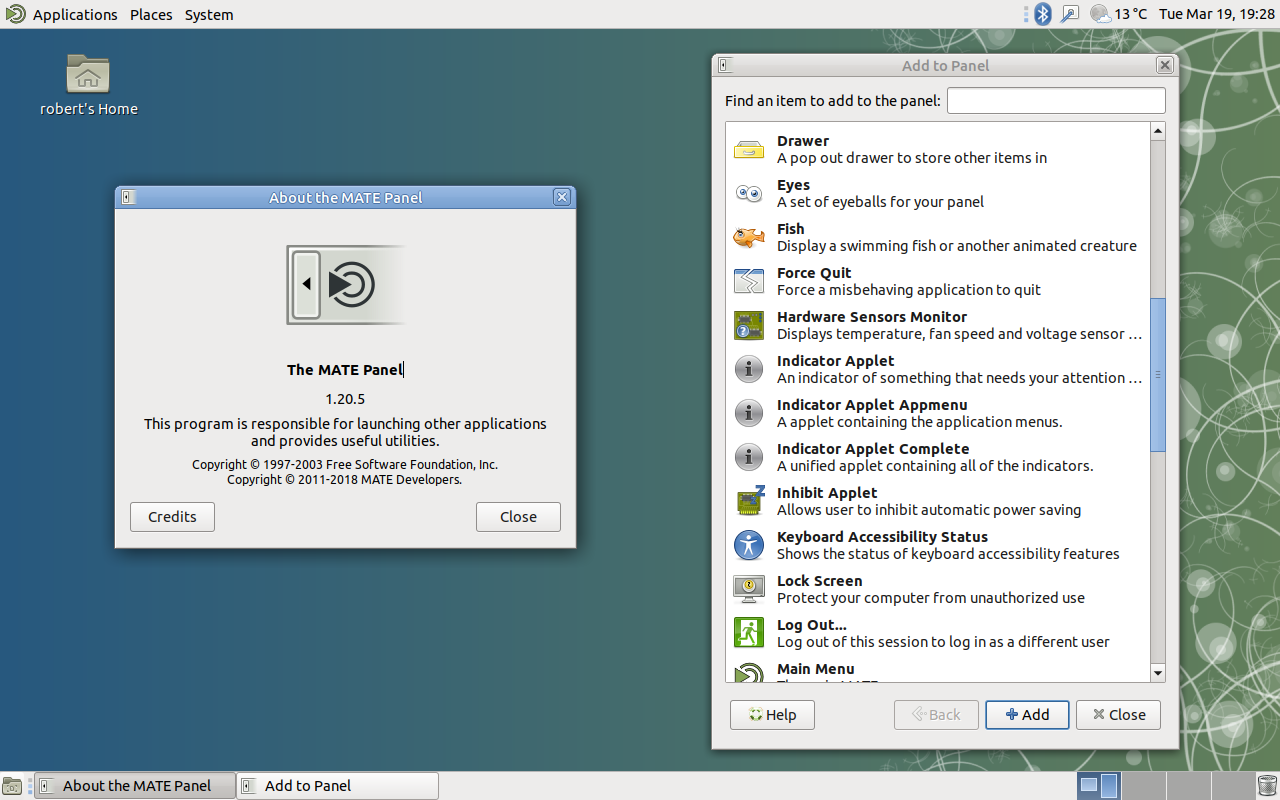Click the version number 1.20.5

point(345,399)
